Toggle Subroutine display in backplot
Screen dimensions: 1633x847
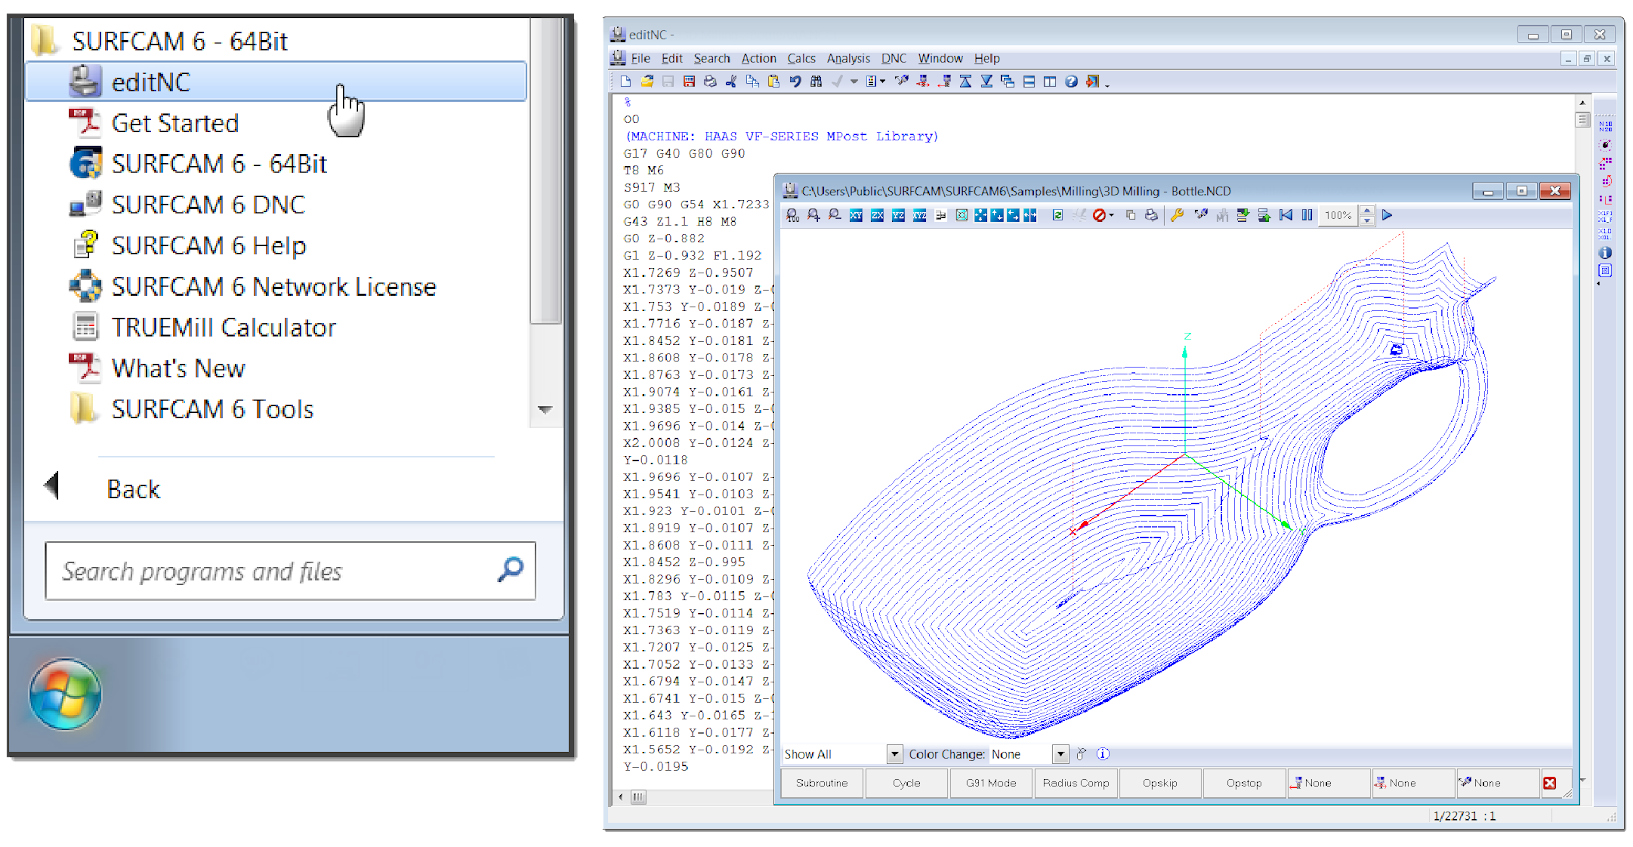[x=822, y=783]
